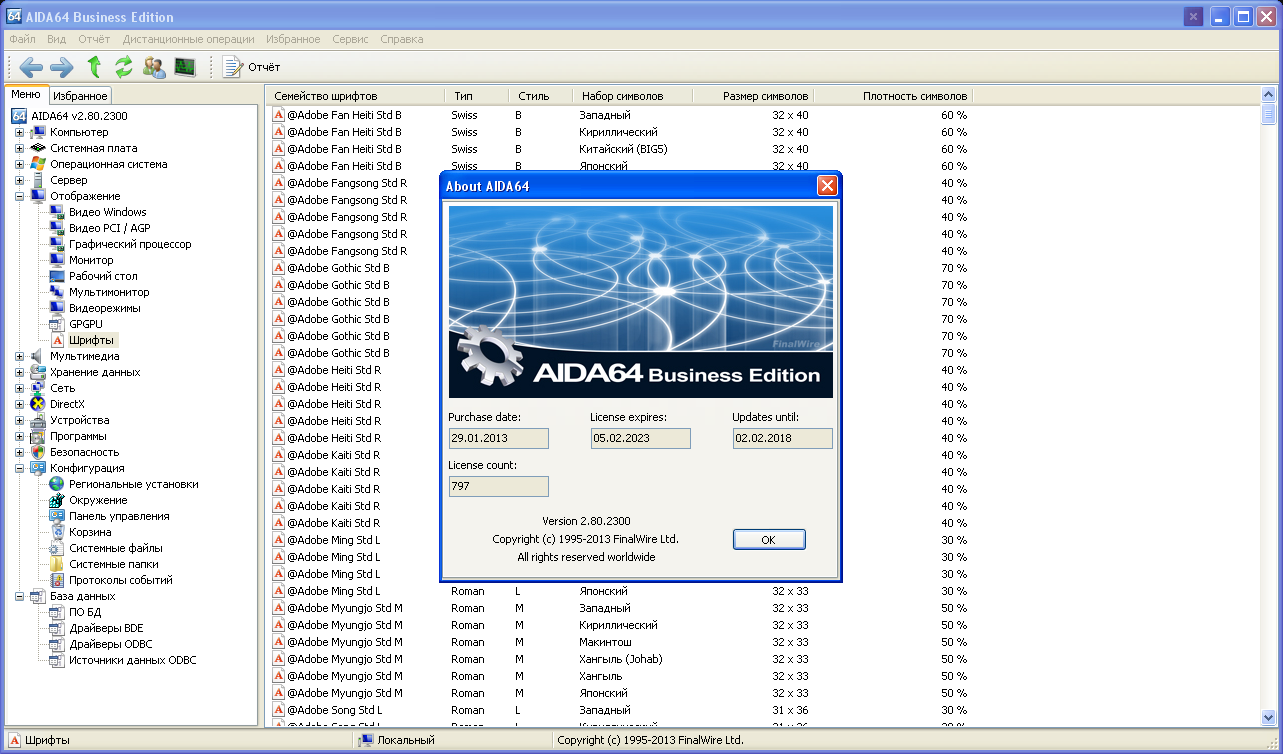Click the Отчёт report toolbar button
Viewport: 1283px width, 754px height.
[251, 67]
